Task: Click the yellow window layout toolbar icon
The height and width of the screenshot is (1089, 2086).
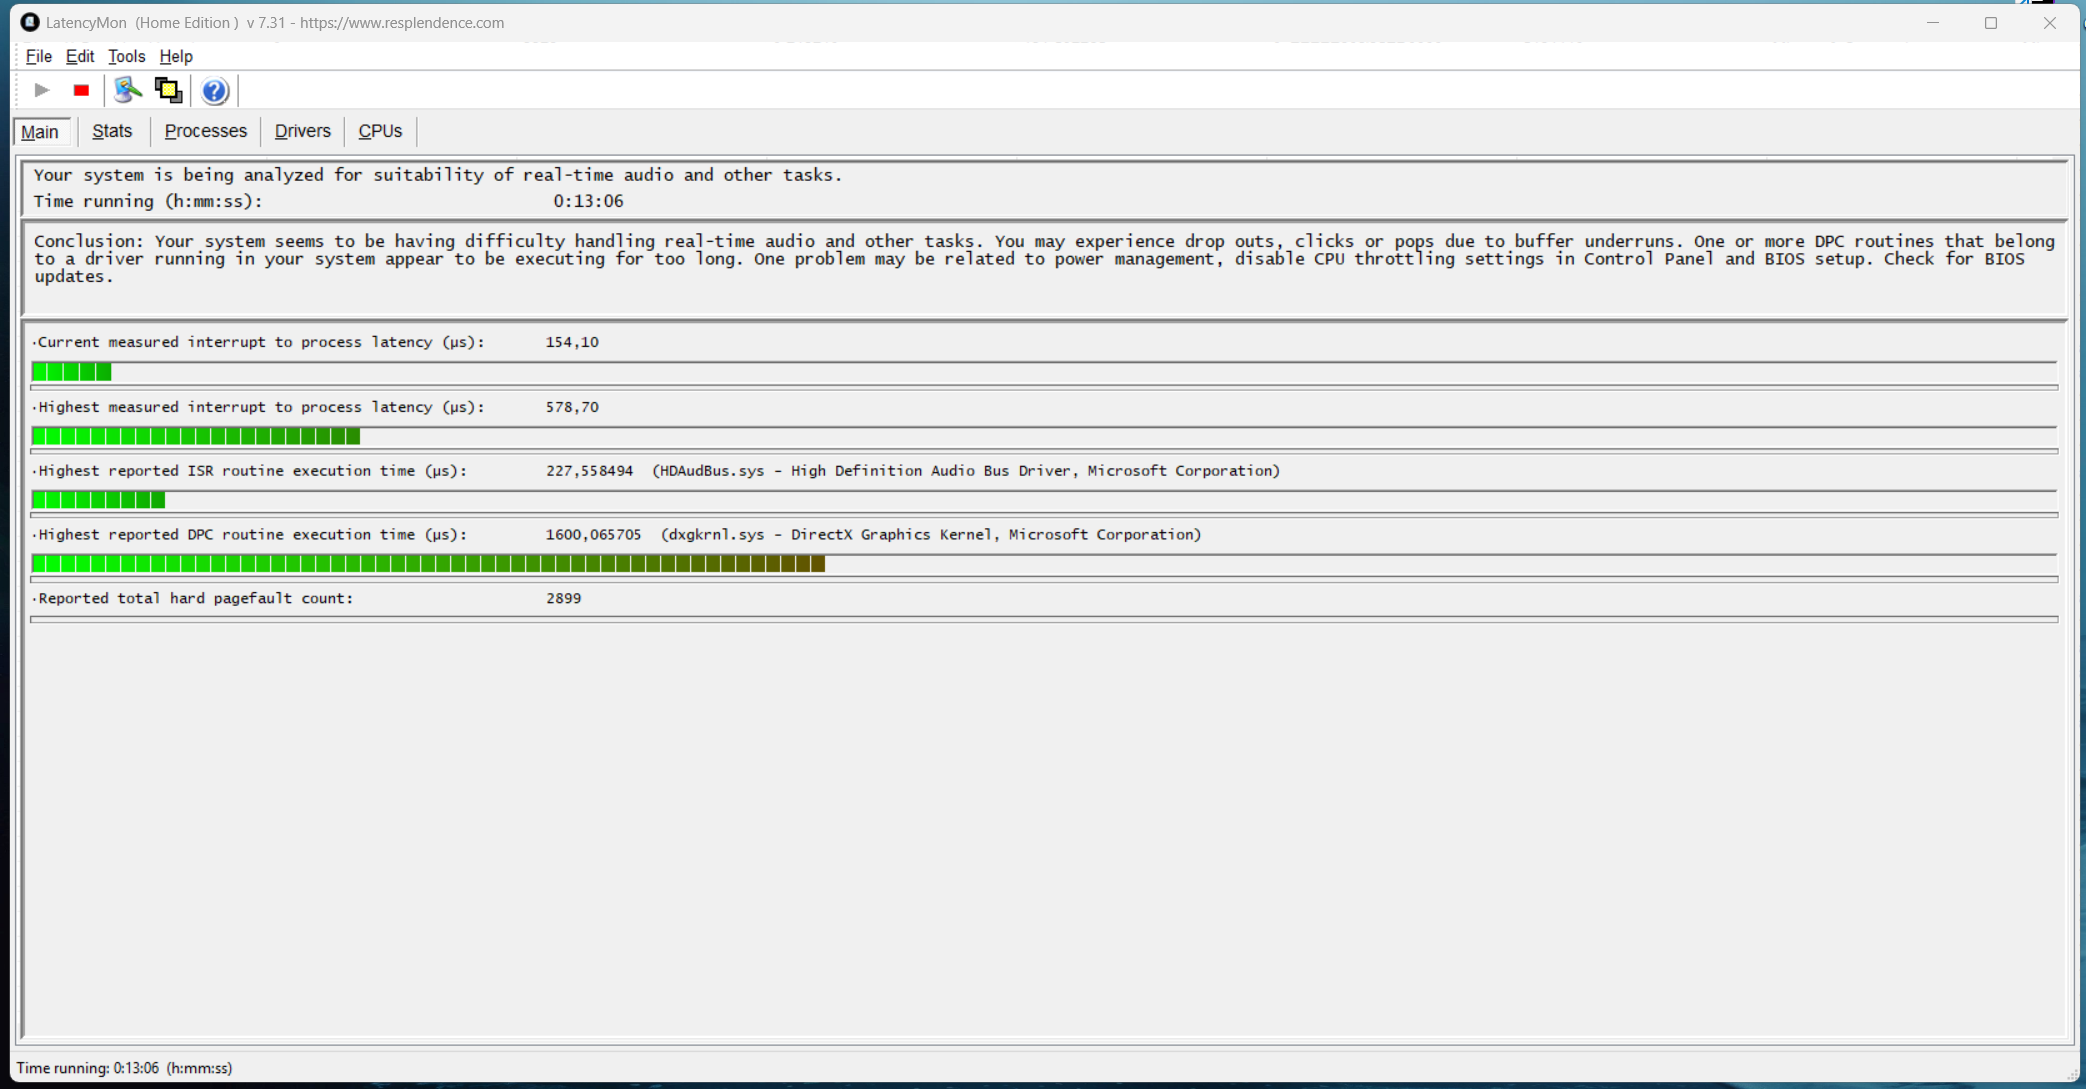Action: pos(168,90)
